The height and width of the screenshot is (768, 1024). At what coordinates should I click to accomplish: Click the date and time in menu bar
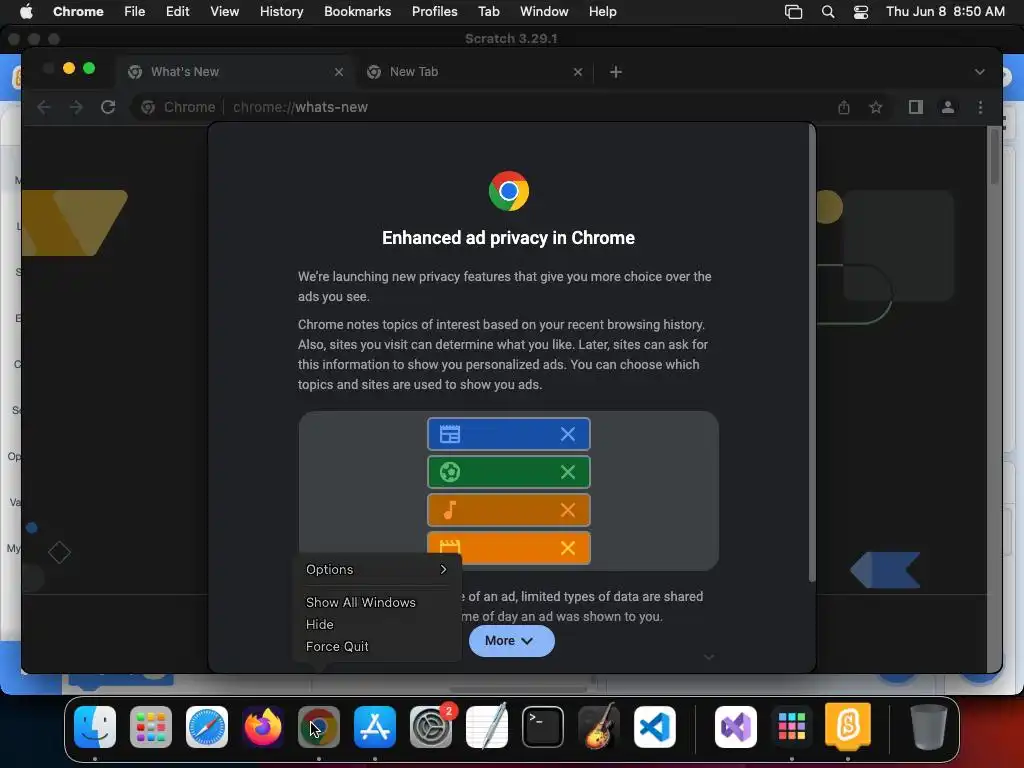coord(945,12)
